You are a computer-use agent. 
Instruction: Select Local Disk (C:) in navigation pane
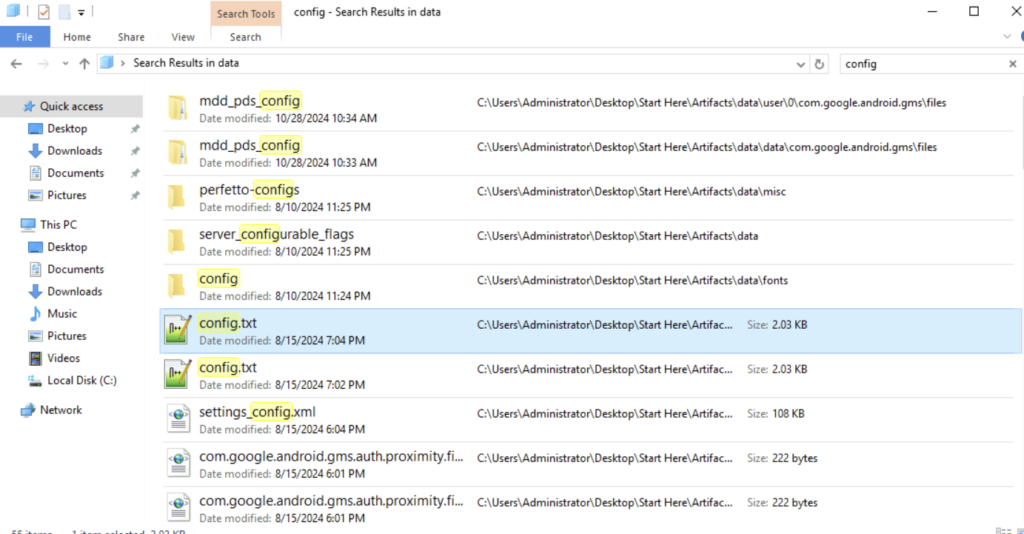coord(81,380)
